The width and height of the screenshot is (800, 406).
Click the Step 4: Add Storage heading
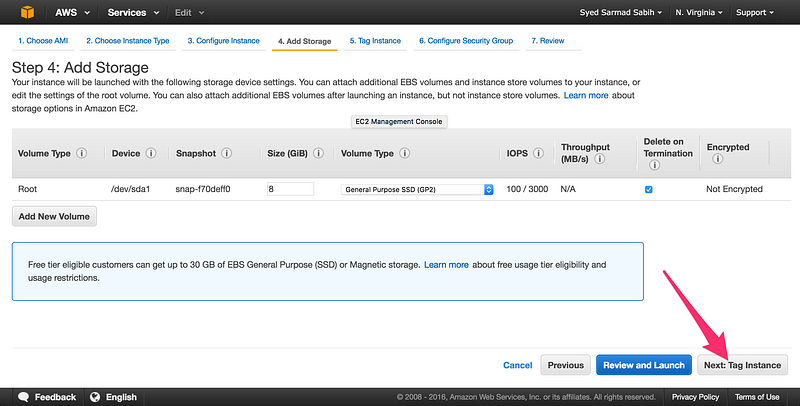[80, 67]
